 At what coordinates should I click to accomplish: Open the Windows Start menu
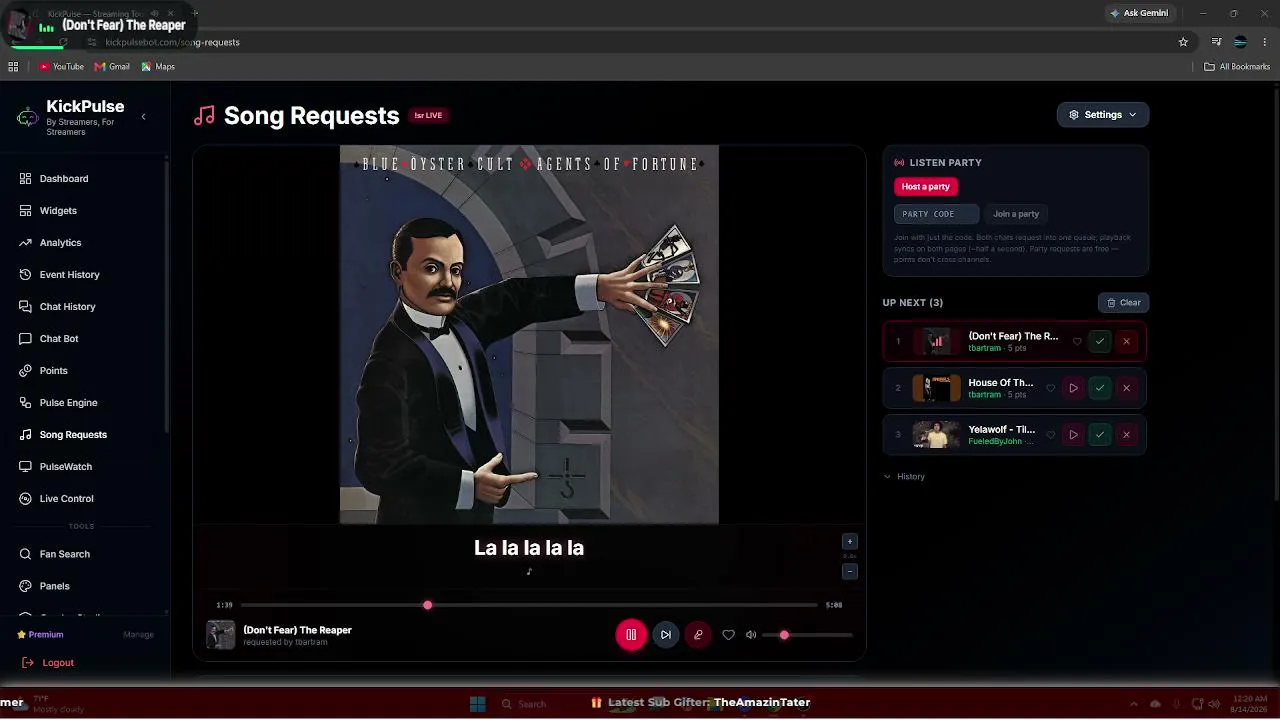[x=477, y=703]
